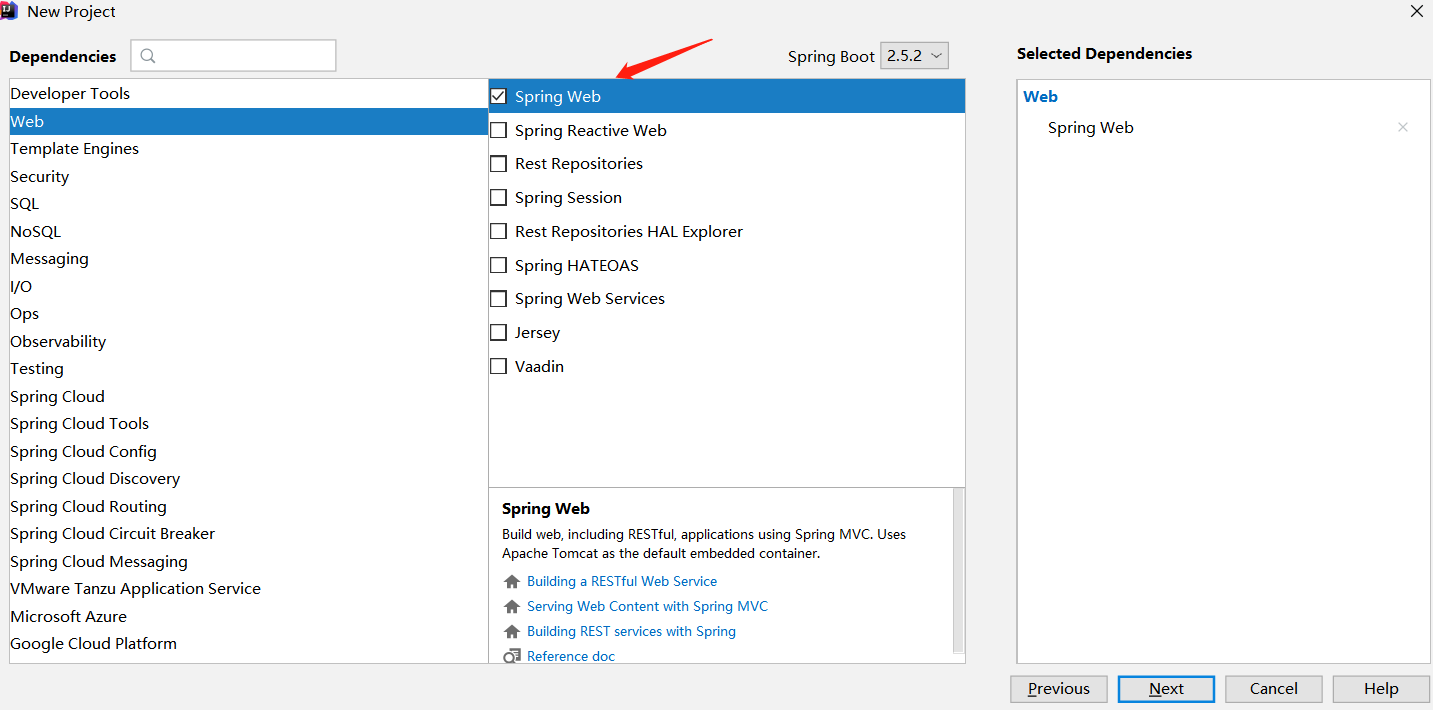Enable the Vaadin dependency checkbox
This screenshot has height=710, width=1433.
(498, 366)
